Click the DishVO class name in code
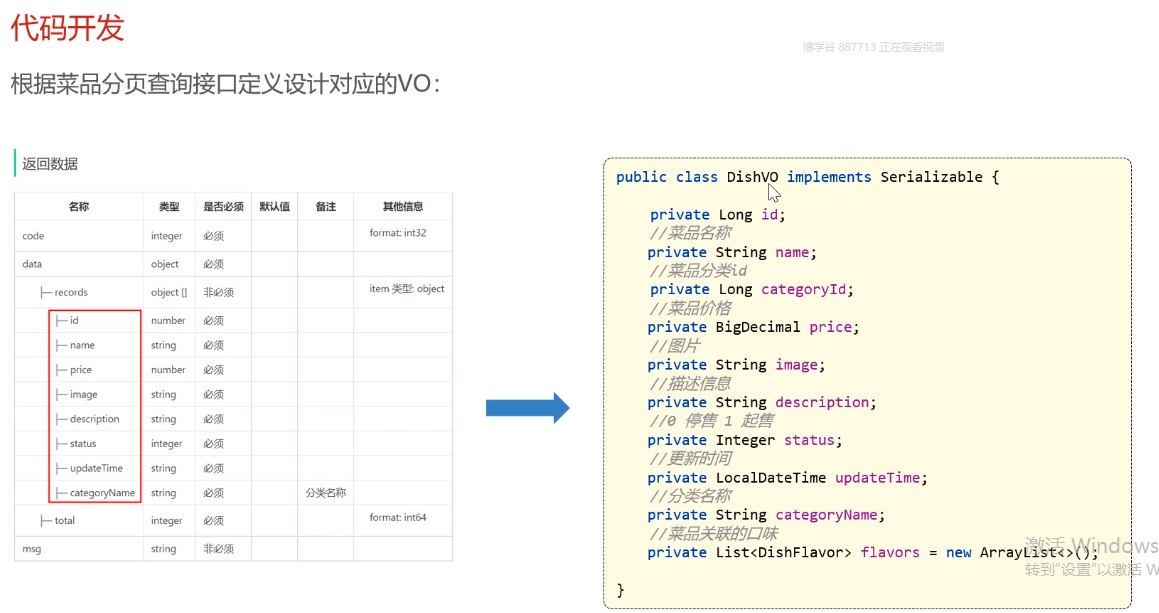Screen dimensions: 1159x613 click(752, 177)
